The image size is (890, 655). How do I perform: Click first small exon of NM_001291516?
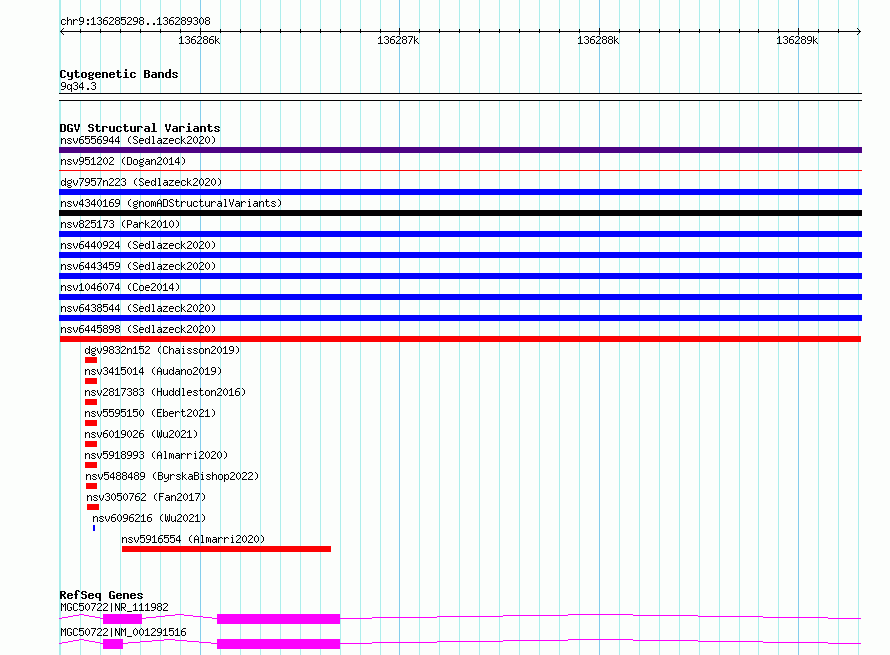point(113,644)
